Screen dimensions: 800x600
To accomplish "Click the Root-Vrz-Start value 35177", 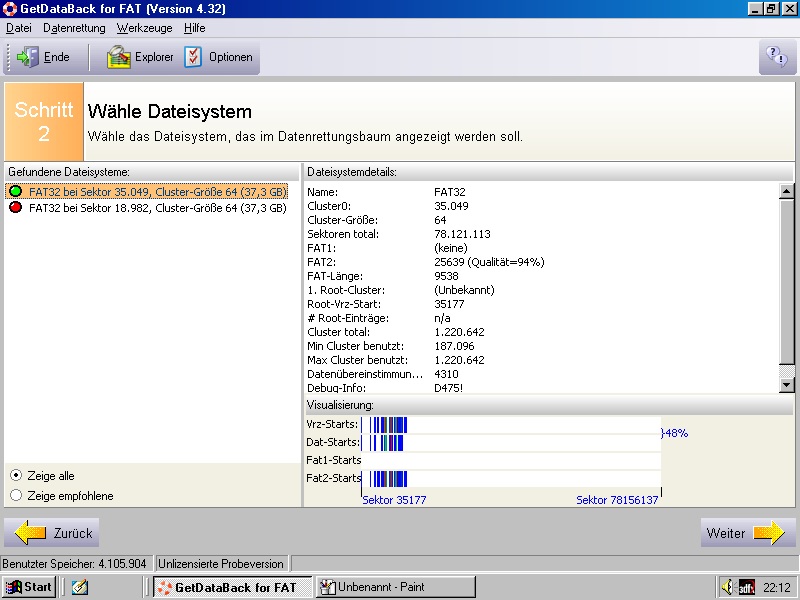I will click(x=449, y=304).
